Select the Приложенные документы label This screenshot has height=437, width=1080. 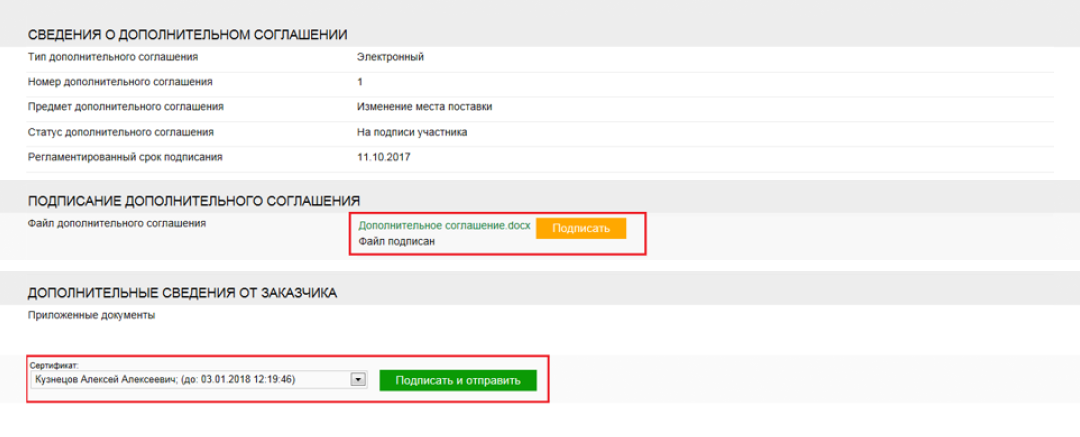(92, 316)
